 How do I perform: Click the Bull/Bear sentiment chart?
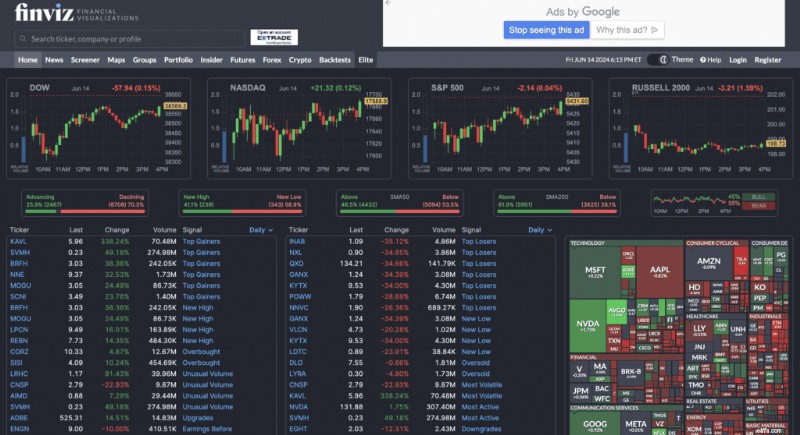coord(715,203)
